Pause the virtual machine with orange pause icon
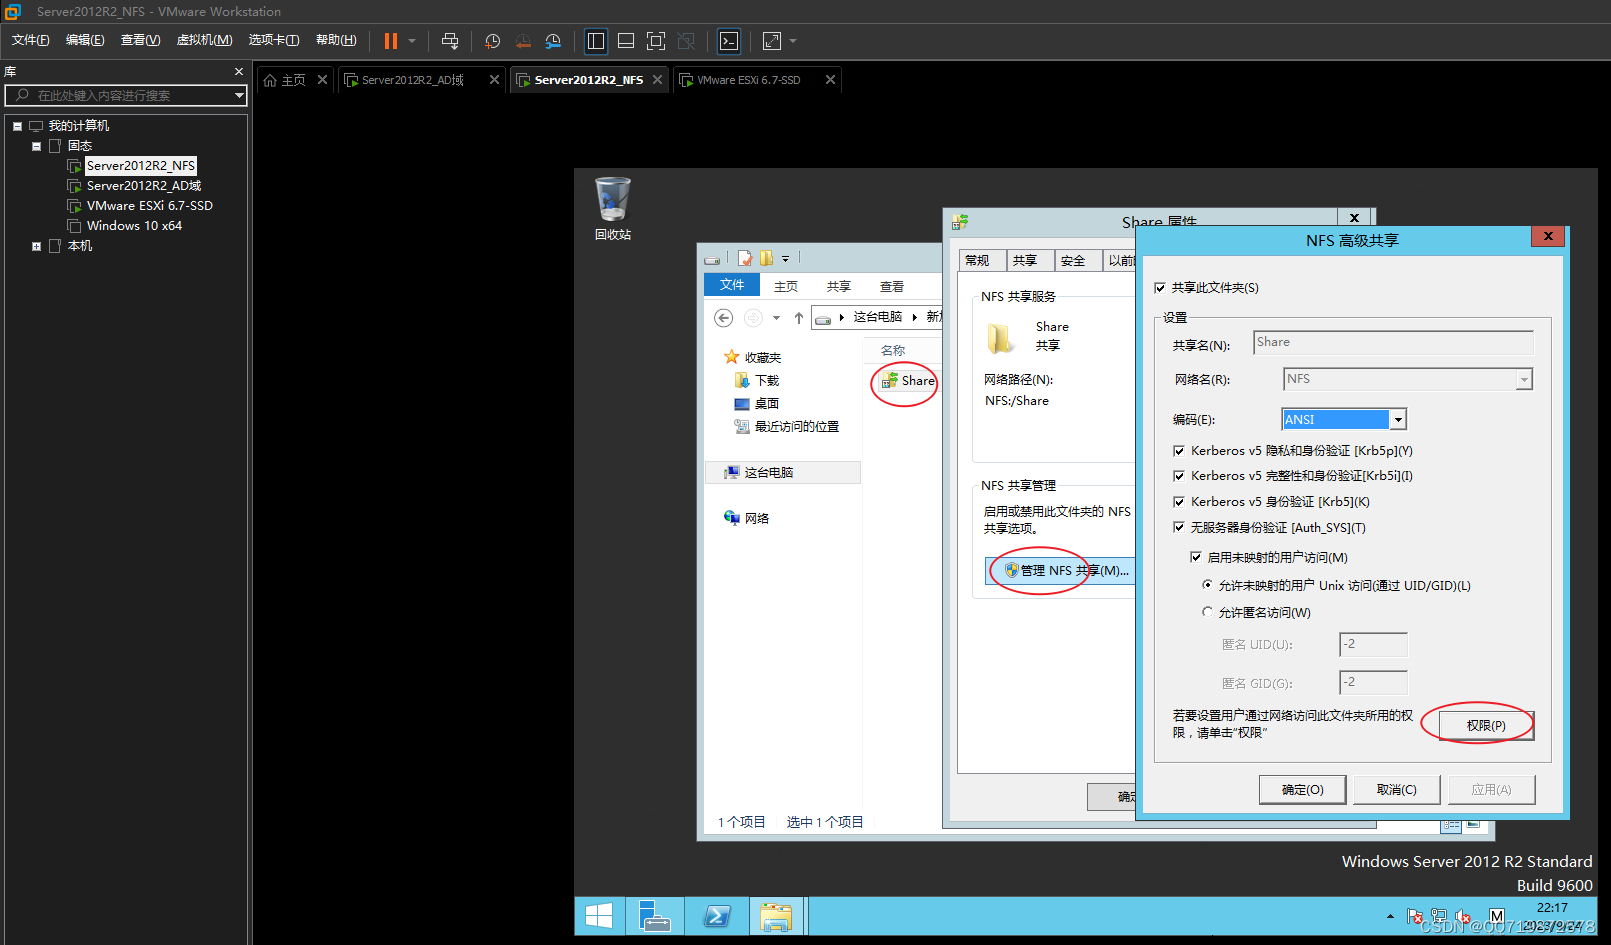The image size is (1611, 945). [x=391, y=41]
